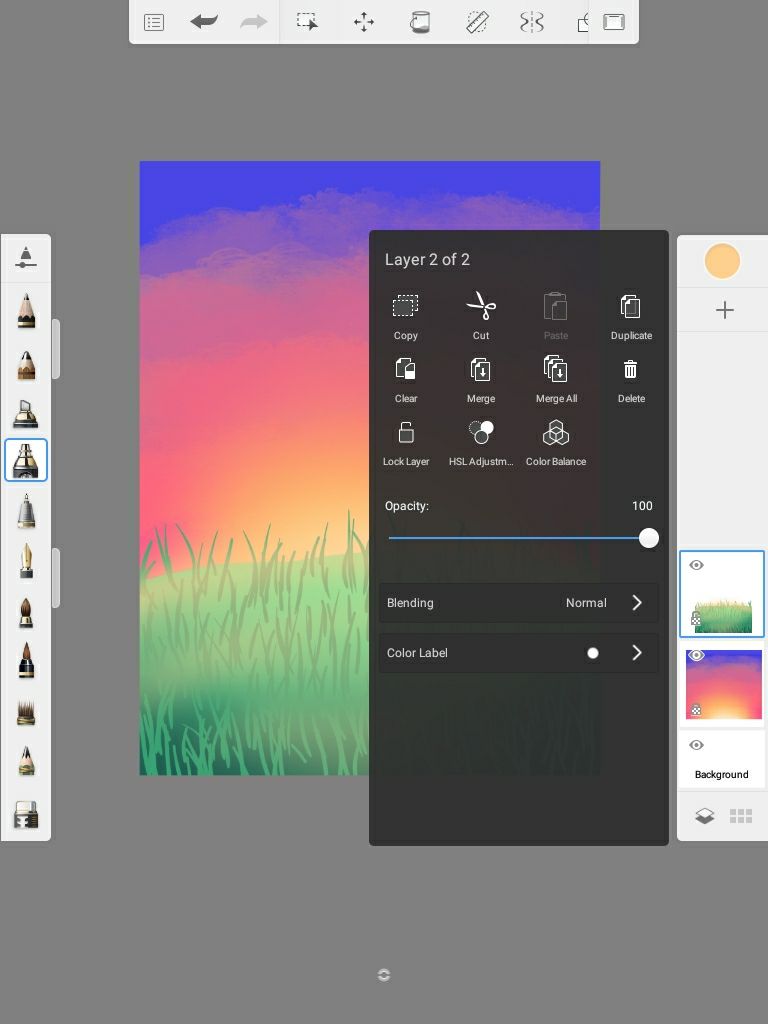The height and width of the screenshot is (1024, 768).
Task: Toggle transparency lock on sky layer
Action: (x=696, y=710)
